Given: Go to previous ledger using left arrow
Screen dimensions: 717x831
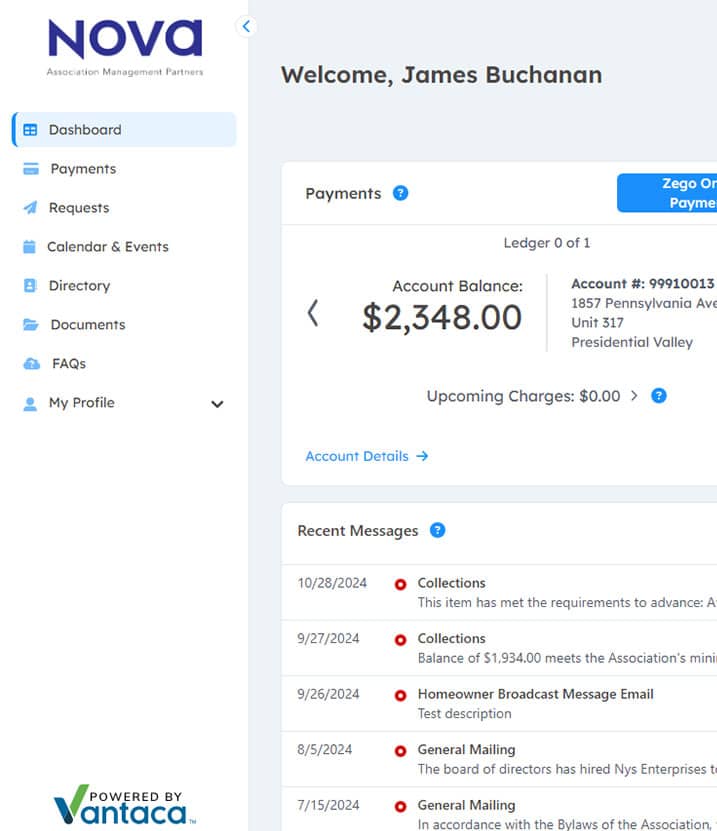Looking at the screenshot, I should click(x=313, y=313).
